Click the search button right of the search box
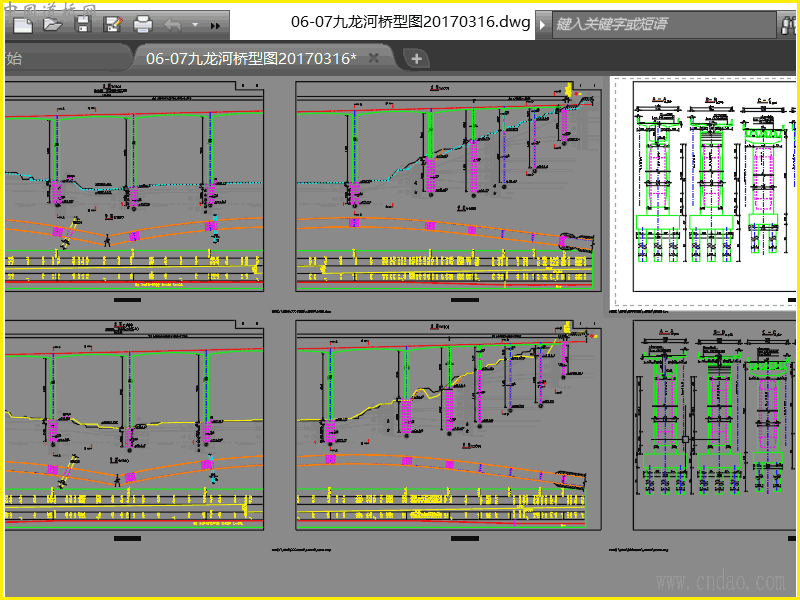This screenshot has height=600, width=800. pos(788,24)
